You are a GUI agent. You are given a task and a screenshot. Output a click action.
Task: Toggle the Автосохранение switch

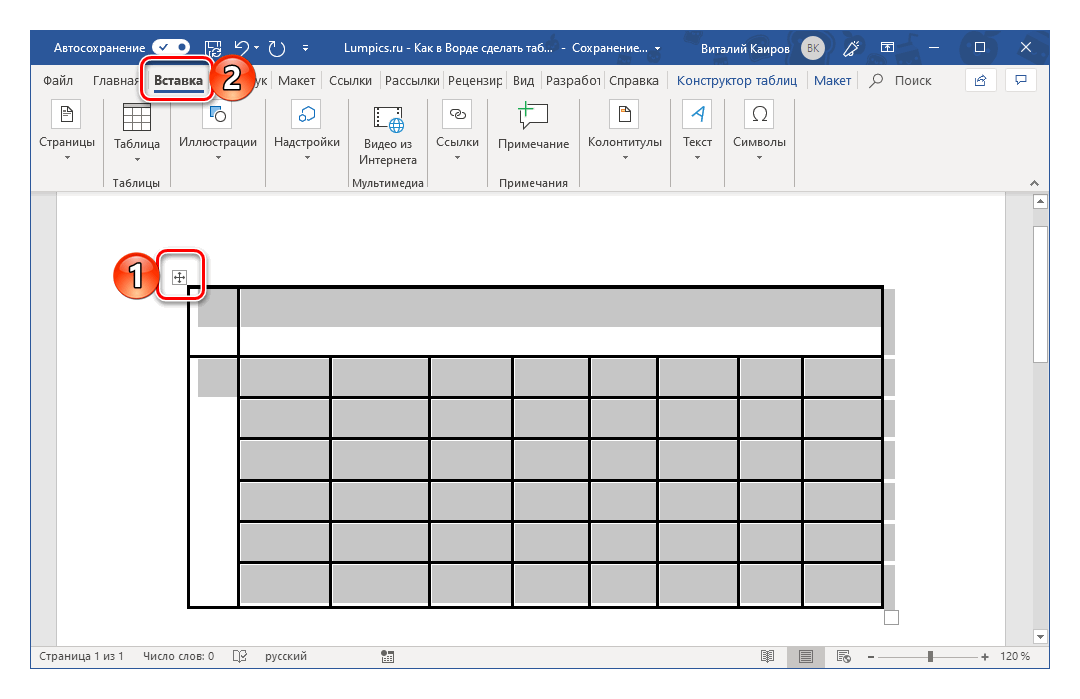(x=171, y=47)
